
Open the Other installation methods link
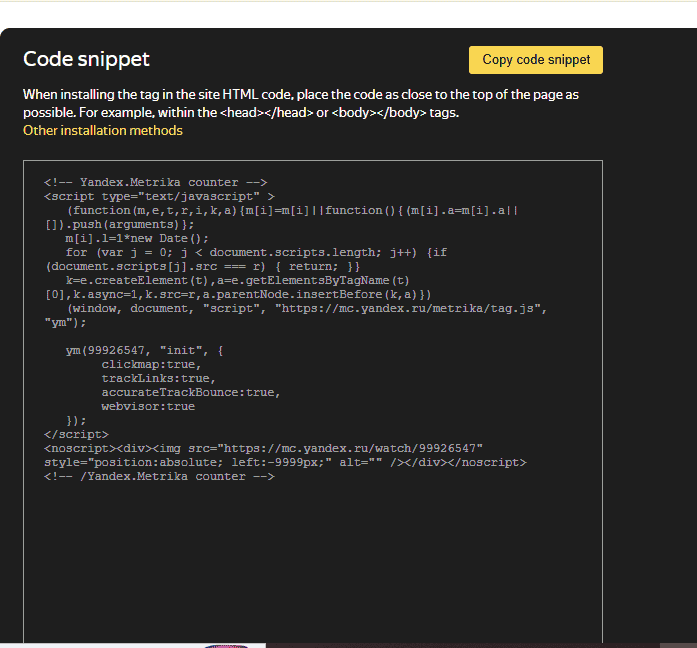[x=103, y=130]
